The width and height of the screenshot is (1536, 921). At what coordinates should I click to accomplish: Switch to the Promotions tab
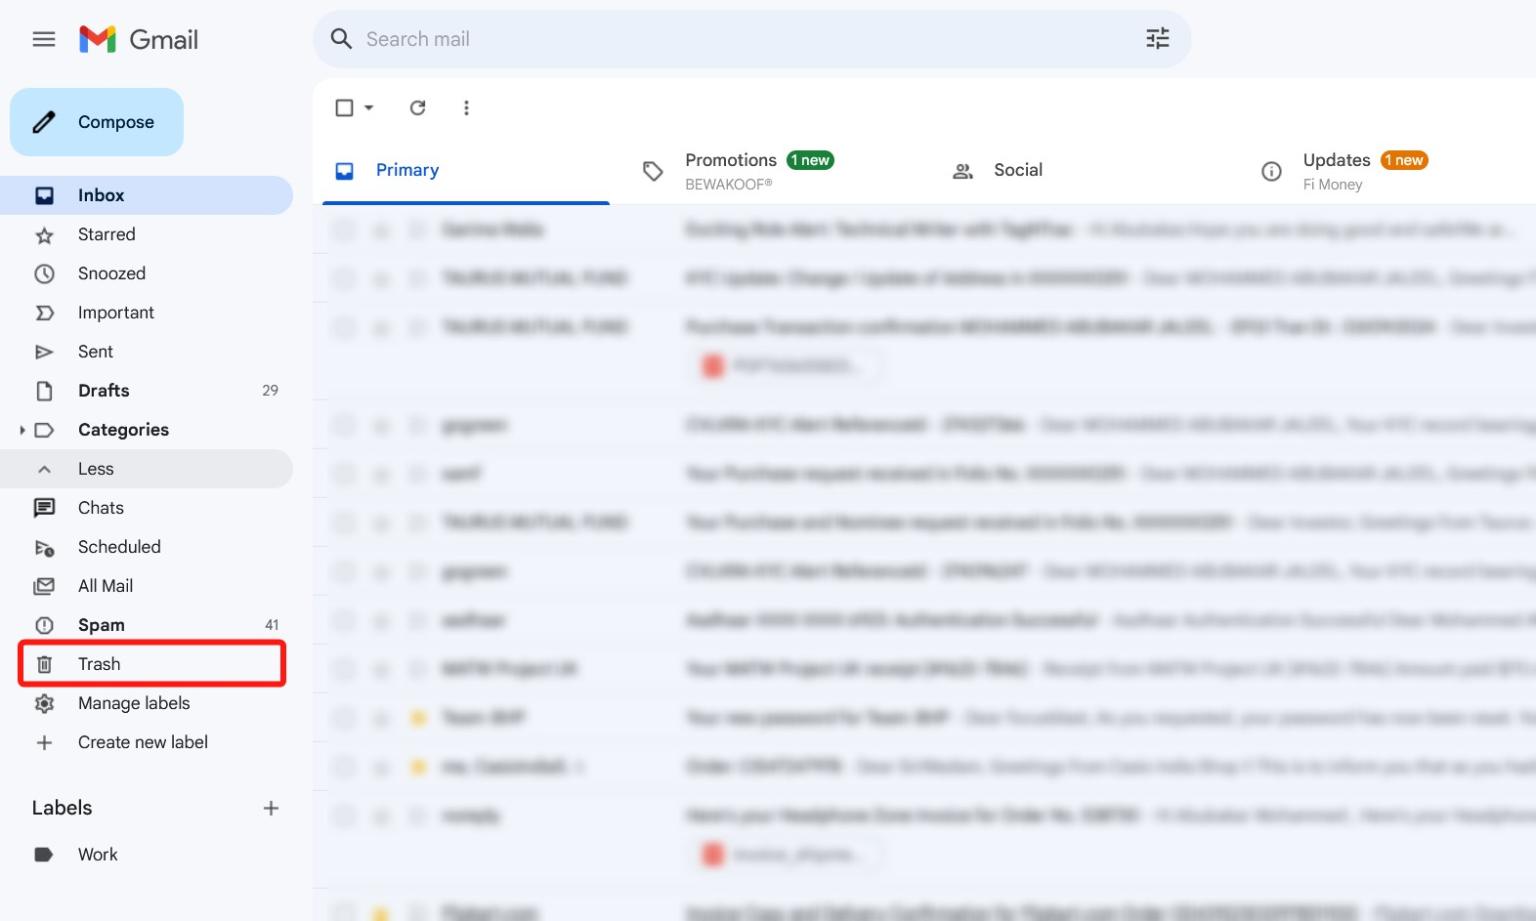(731, 168)
